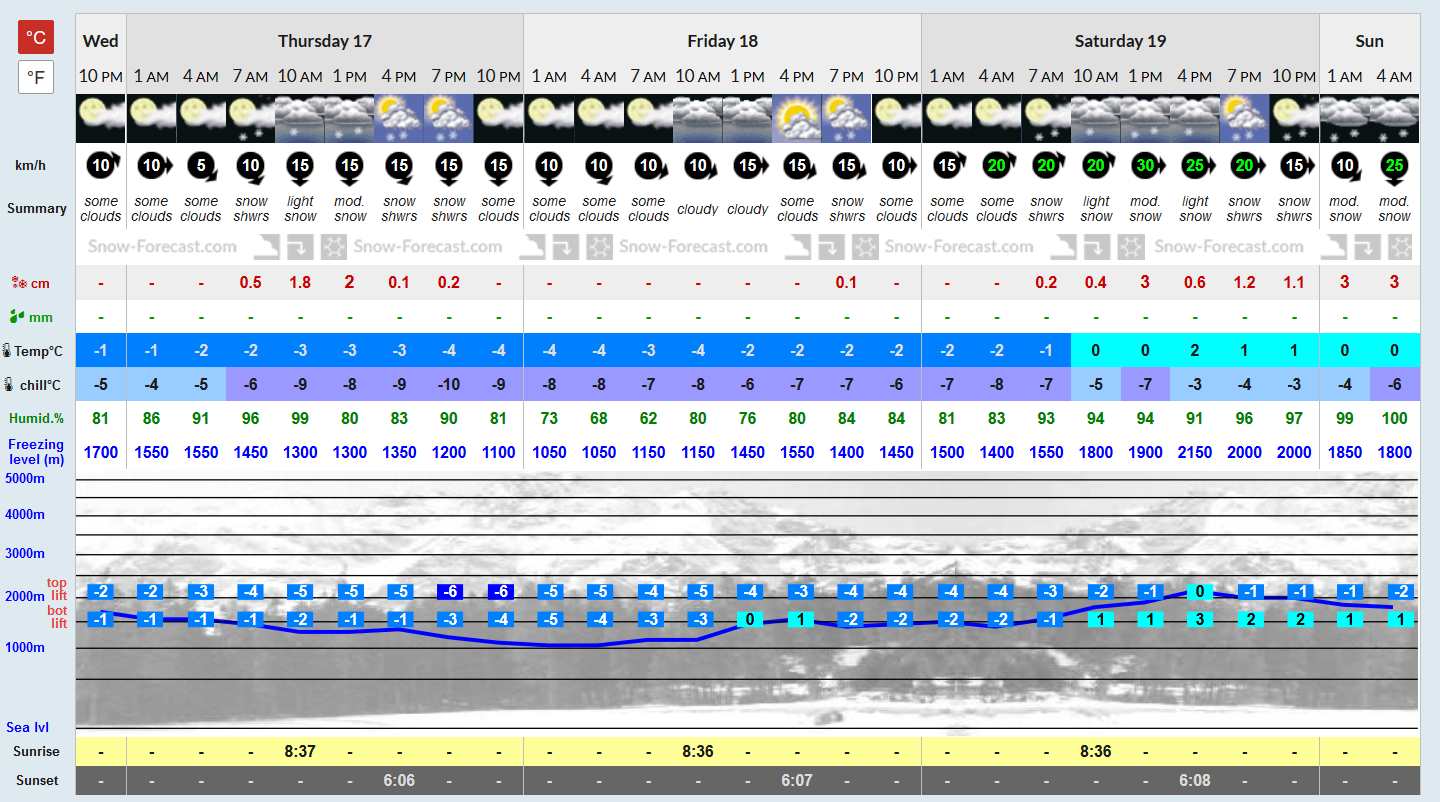
Task: Click Saturday 1 PM moderate snow weather icon
Action: pyautogui.click(x=1145, y=119)
